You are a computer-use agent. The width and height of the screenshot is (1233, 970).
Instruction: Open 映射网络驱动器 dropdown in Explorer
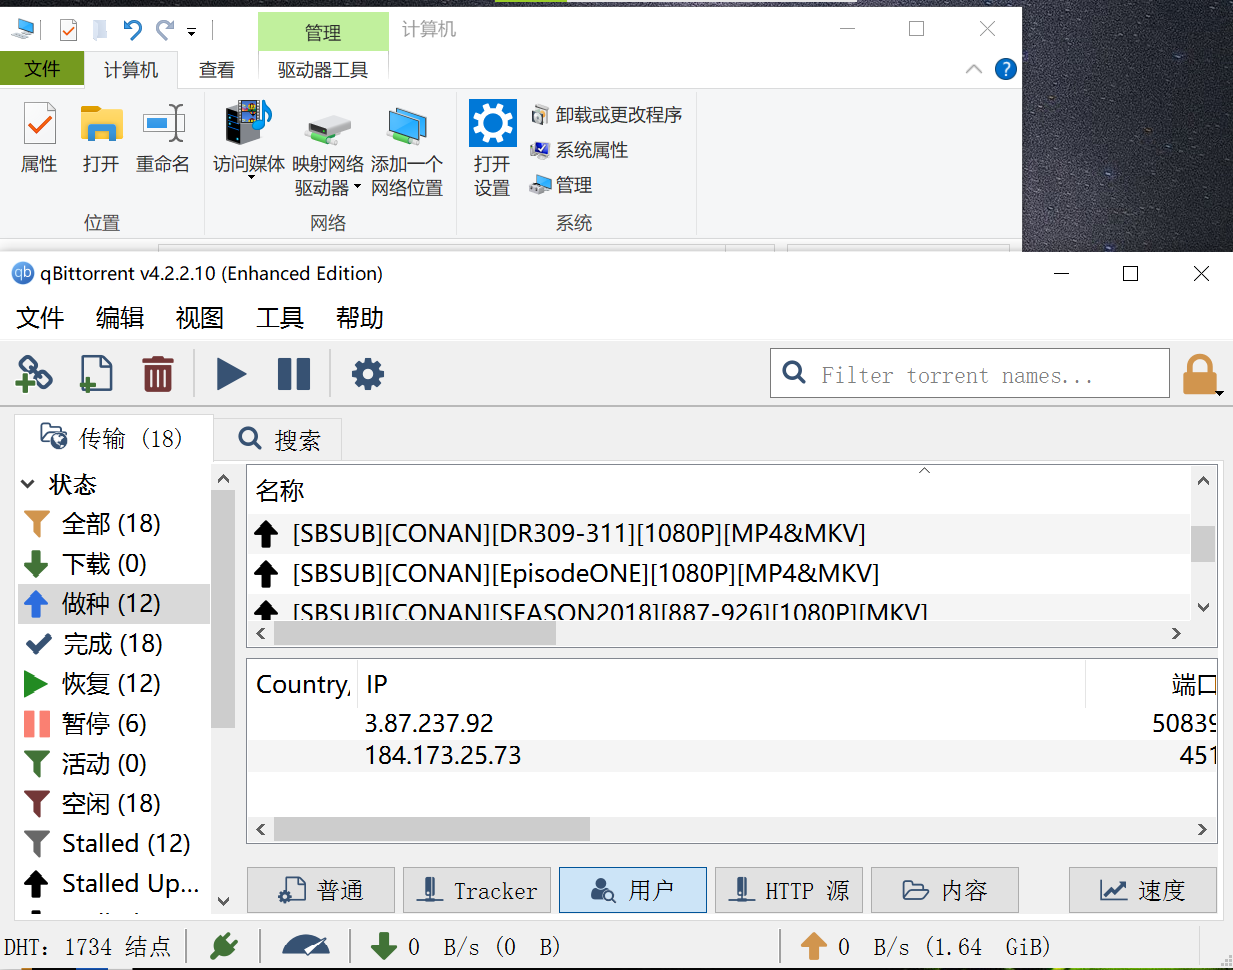tap(328, 150)
